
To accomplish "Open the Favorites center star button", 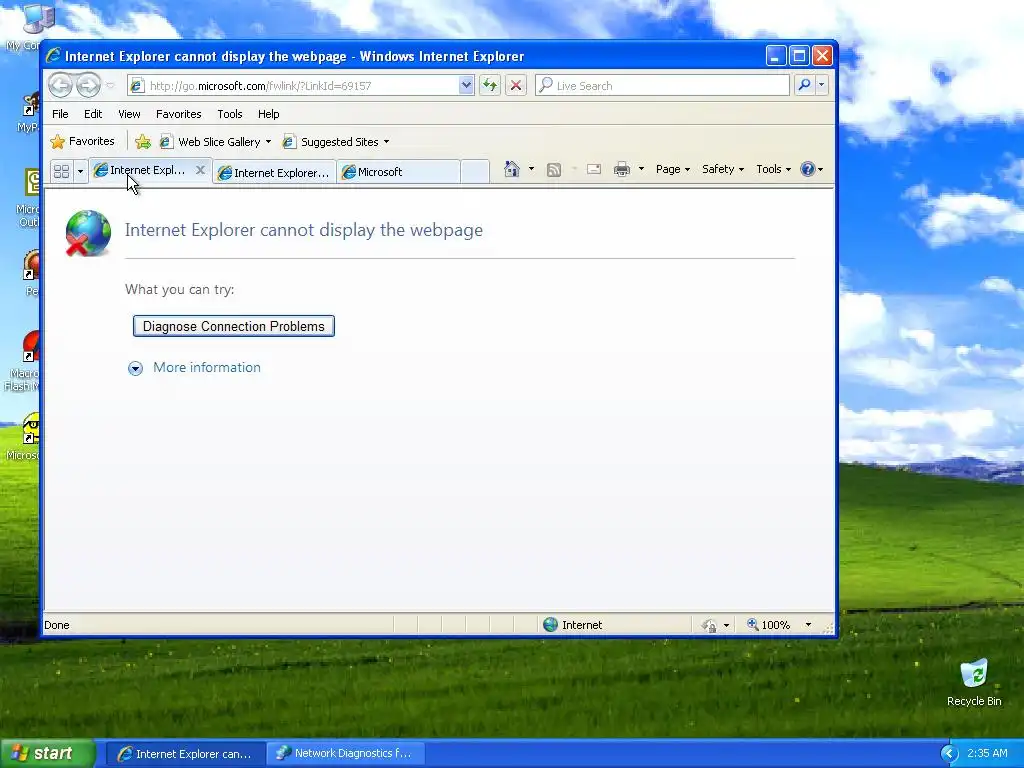I will (x=82, y=141).
